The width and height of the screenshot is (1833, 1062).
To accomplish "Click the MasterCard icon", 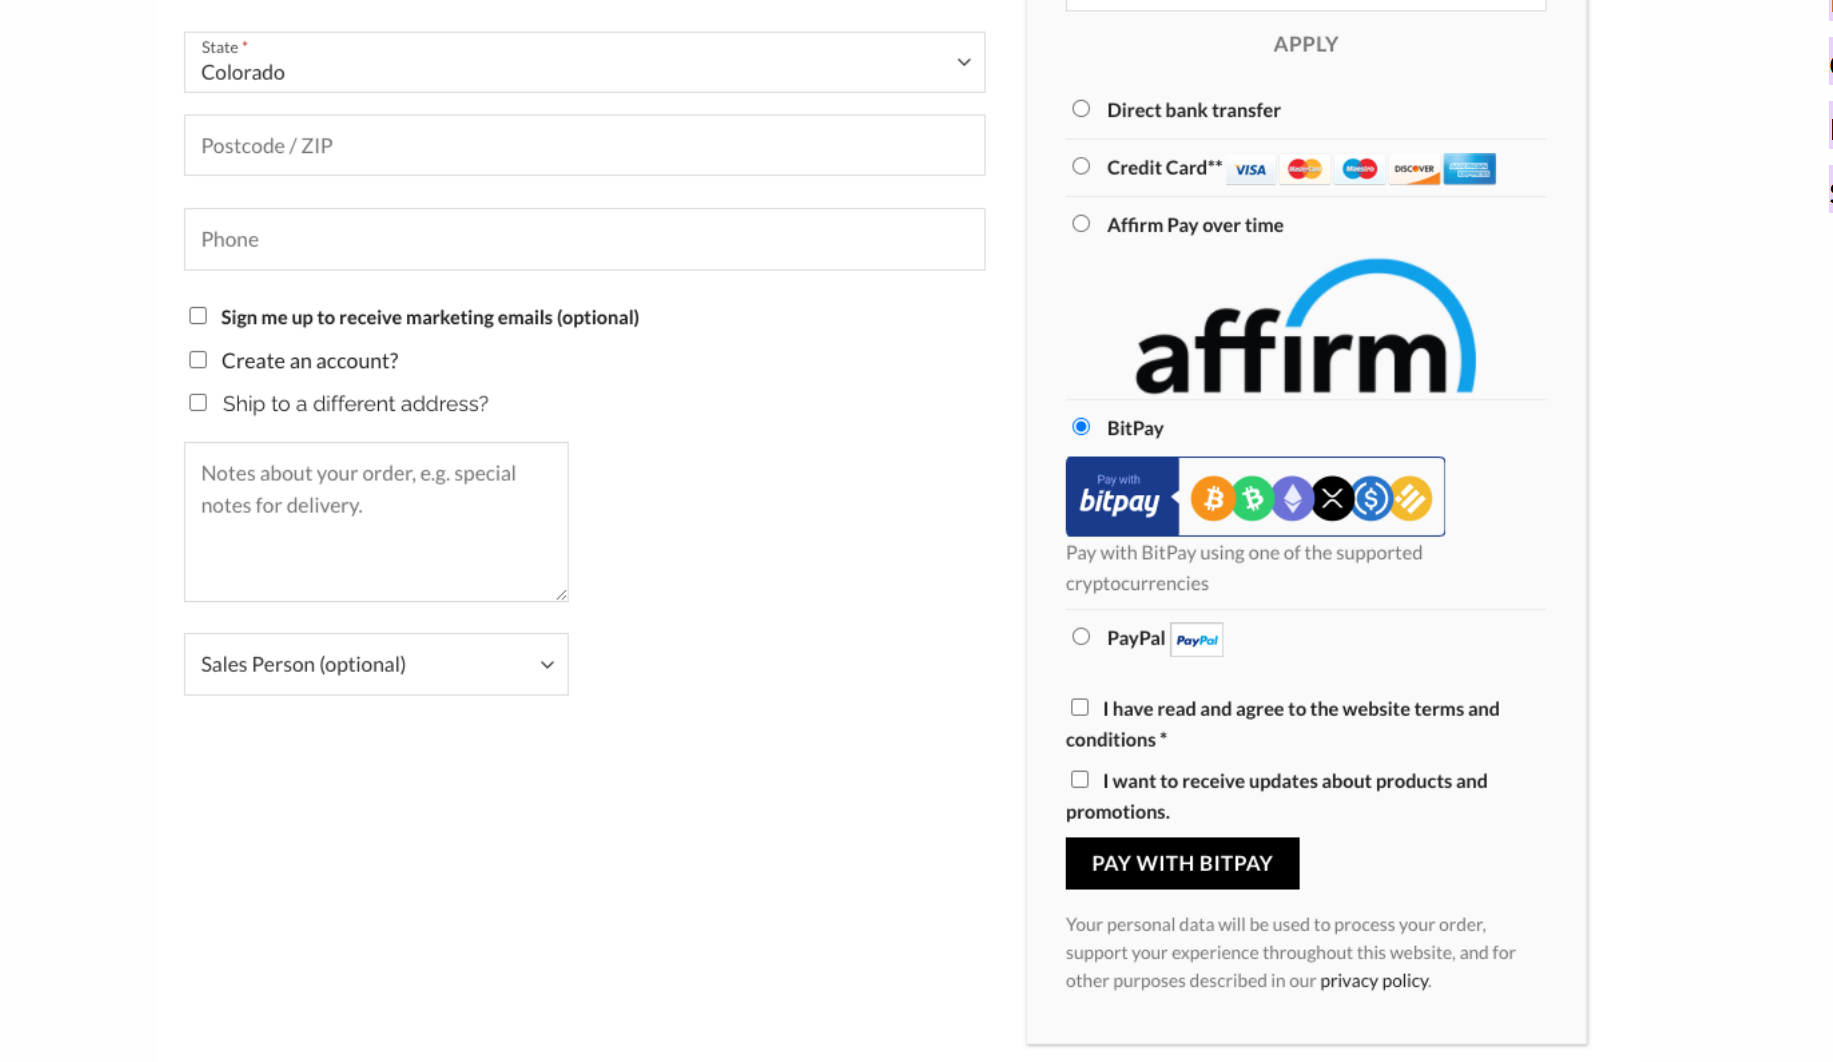I will (x=1305, y=169).
